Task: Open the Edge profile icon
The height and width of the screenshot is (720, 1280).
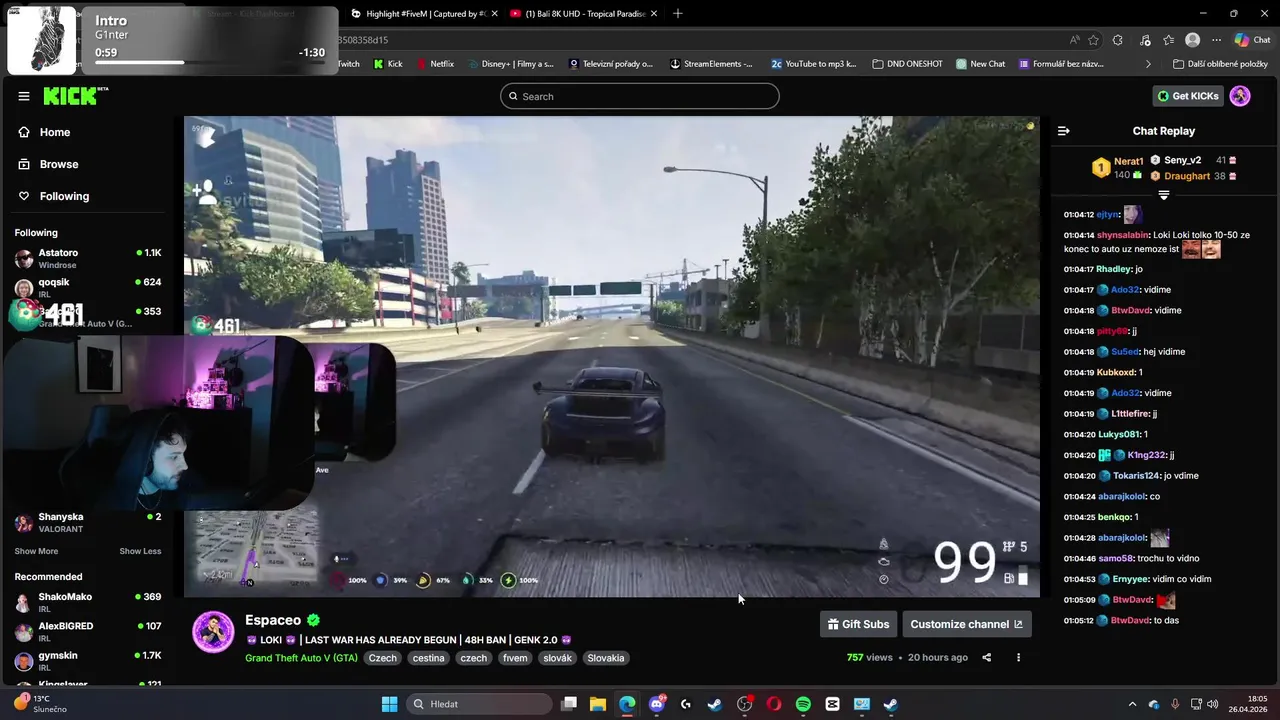Action: pyautogui.click(x=1192, y=40)
